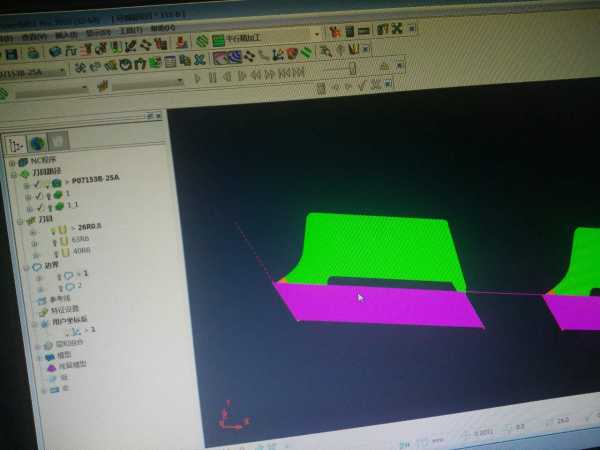This screenshot has height=450, width=600.
Task: Click the orange tool icon between the two bottom dropdowns
Action: tap(102, 86)
